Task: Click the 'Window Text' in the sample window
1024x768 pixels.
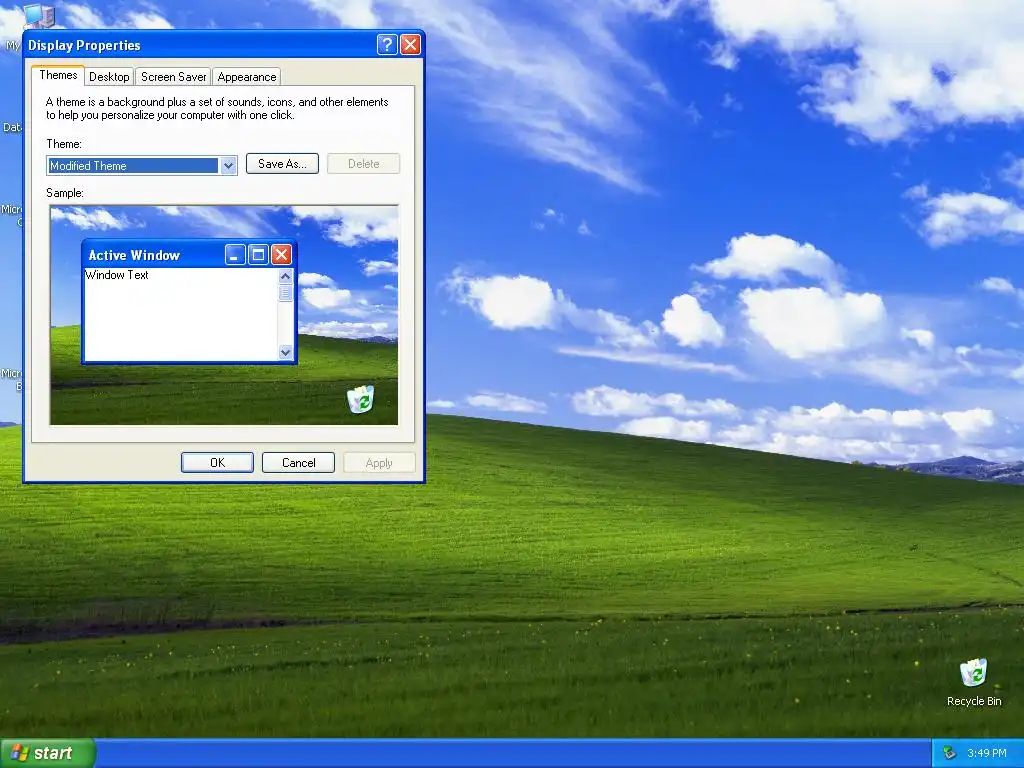Action: [x=117, y=275]
